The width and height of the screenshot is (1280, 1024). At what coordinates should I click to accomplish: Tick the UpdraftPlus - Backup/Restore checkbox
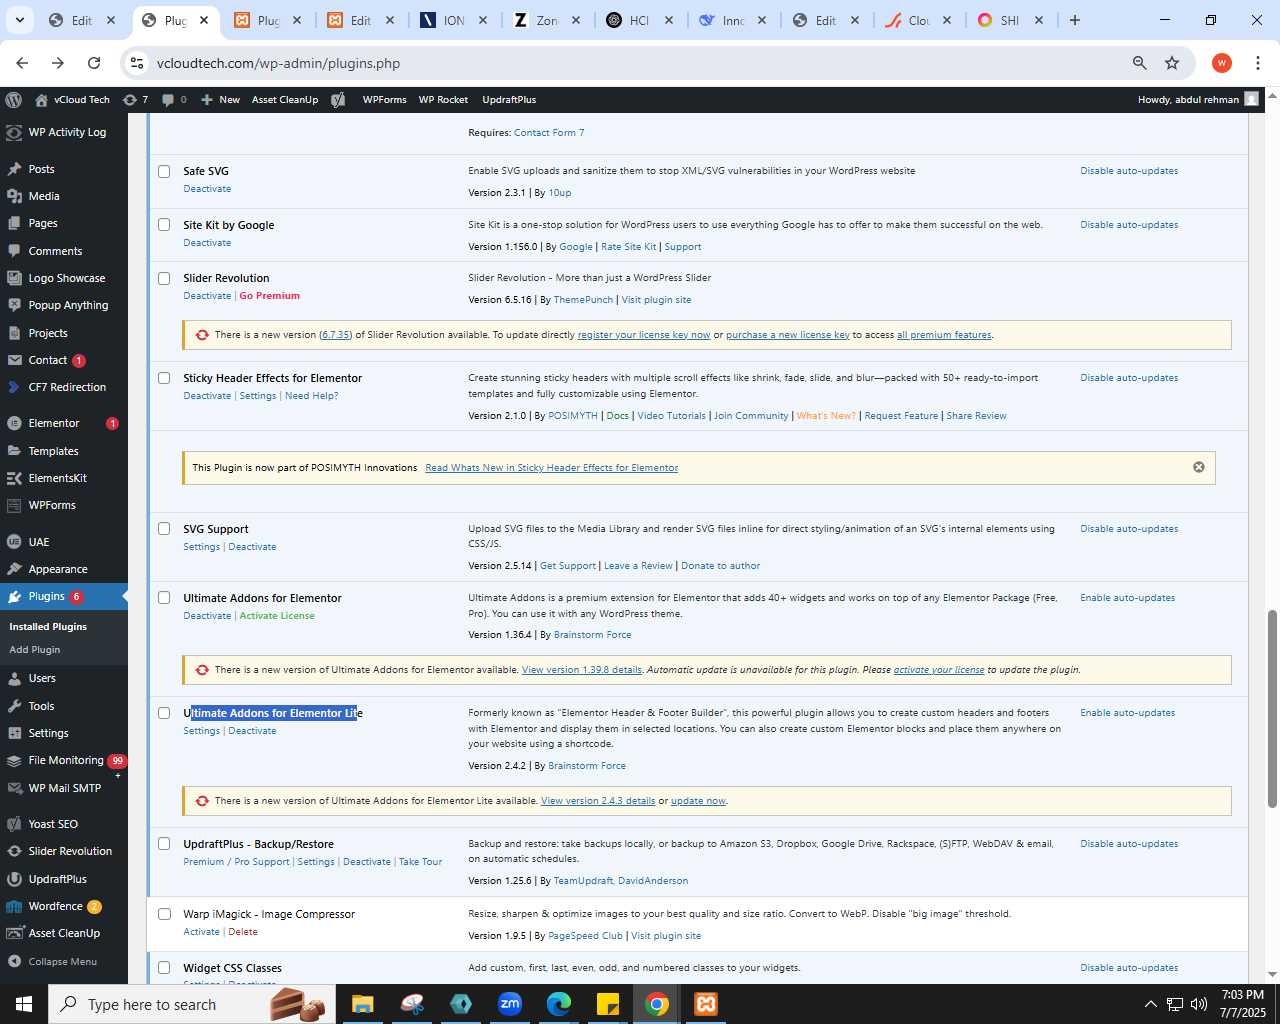[164, 844]
